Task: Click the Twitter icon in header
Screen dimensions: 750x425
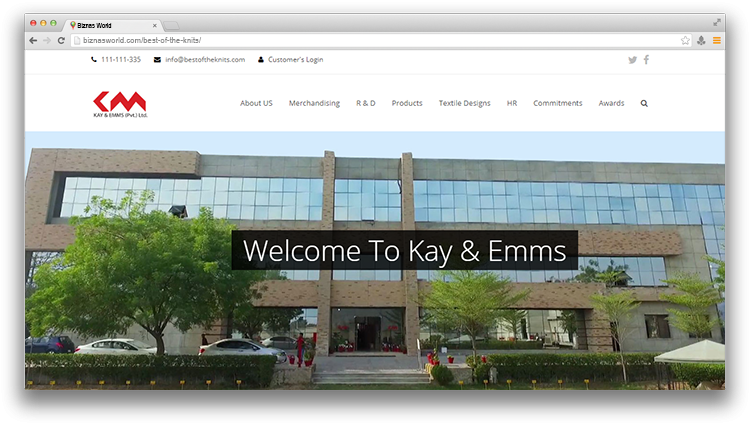Action: click(x=632, y=60)
